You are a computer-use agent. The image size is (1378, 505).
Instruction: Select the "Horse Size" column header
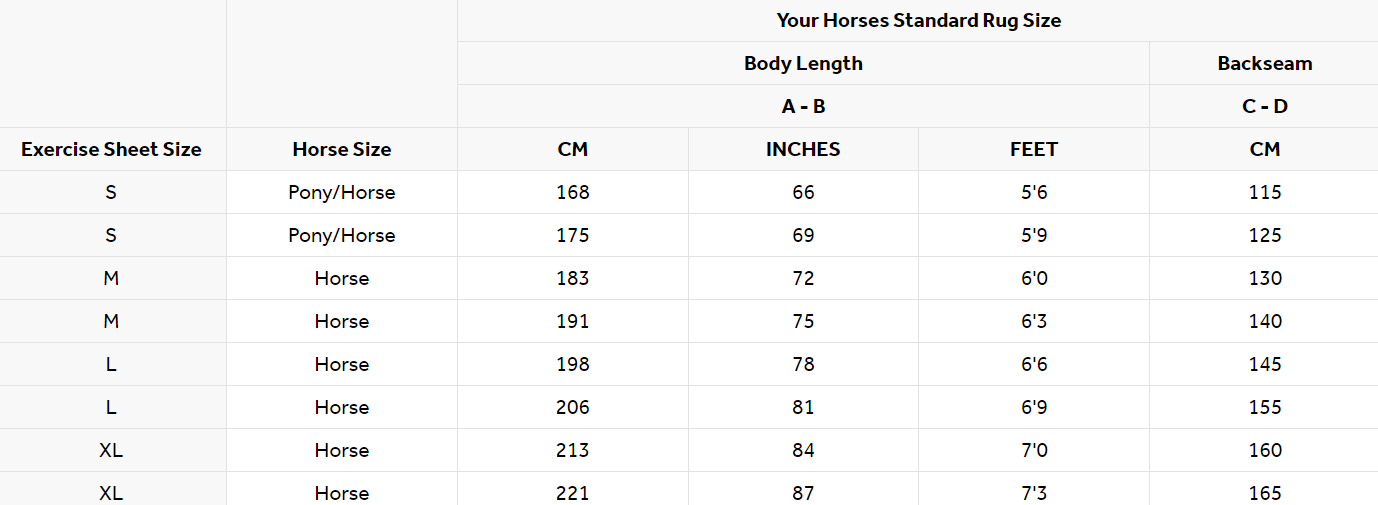pos(342,149)
